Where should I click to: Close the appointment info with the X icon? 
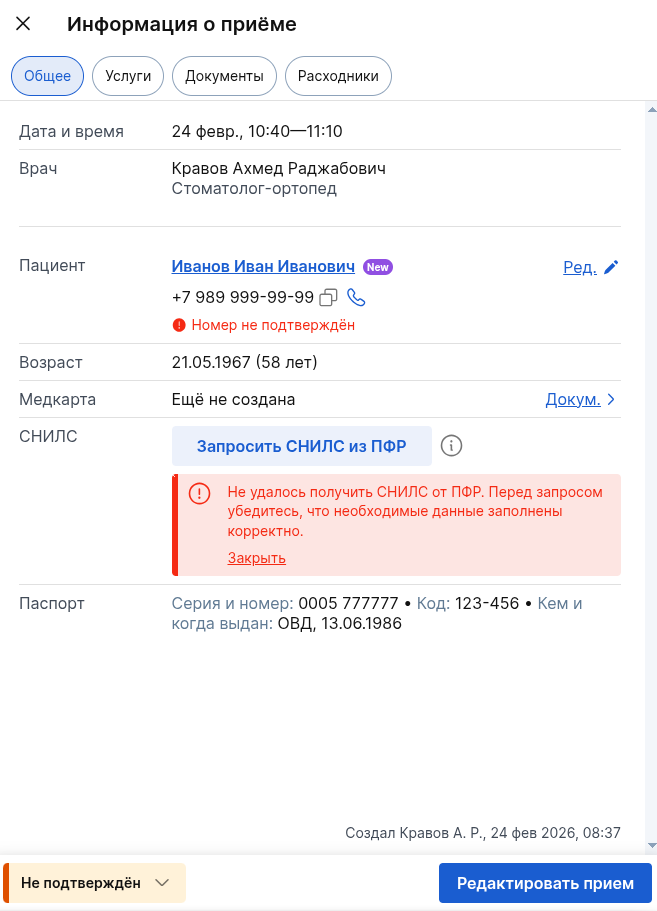pos(23,24)
